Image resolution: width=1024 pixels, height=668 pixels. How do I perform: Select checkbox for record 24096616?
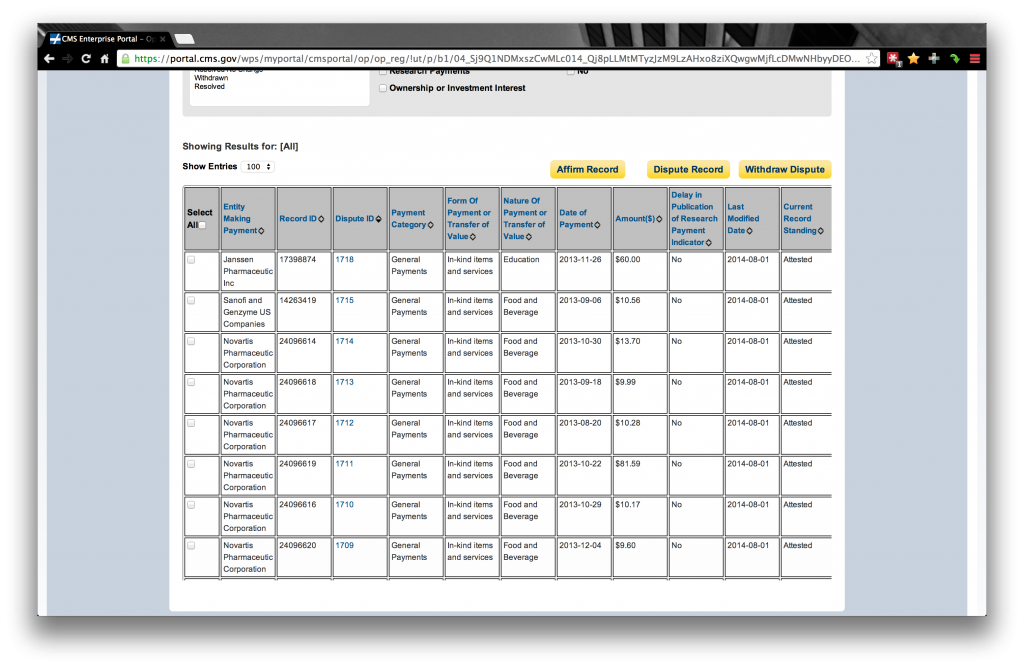click(191, 505)
